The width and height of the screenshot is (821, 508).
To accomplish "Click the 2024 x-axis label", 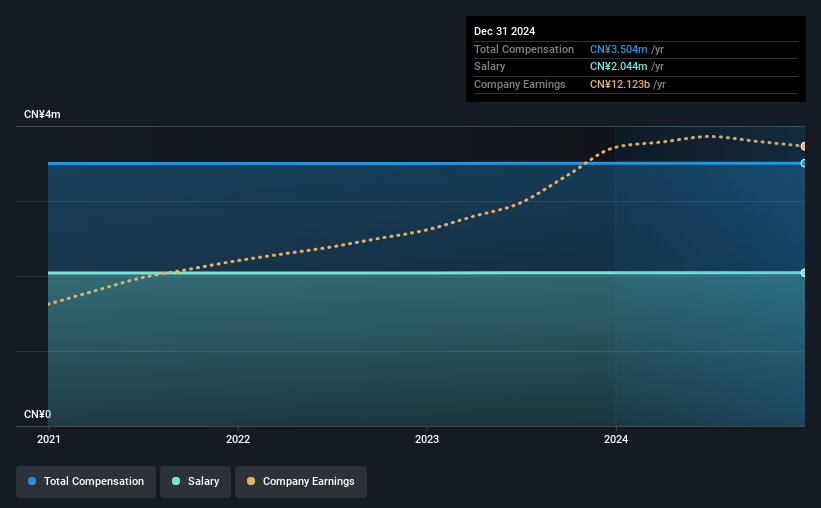I will click(x=616, y=439).
